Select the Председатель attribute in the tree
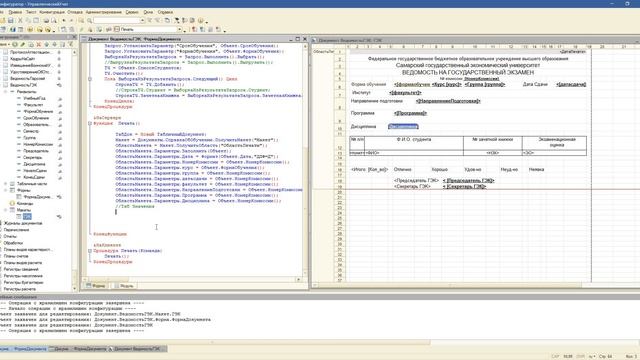The image size is (640, 360). tap(36, 151)
